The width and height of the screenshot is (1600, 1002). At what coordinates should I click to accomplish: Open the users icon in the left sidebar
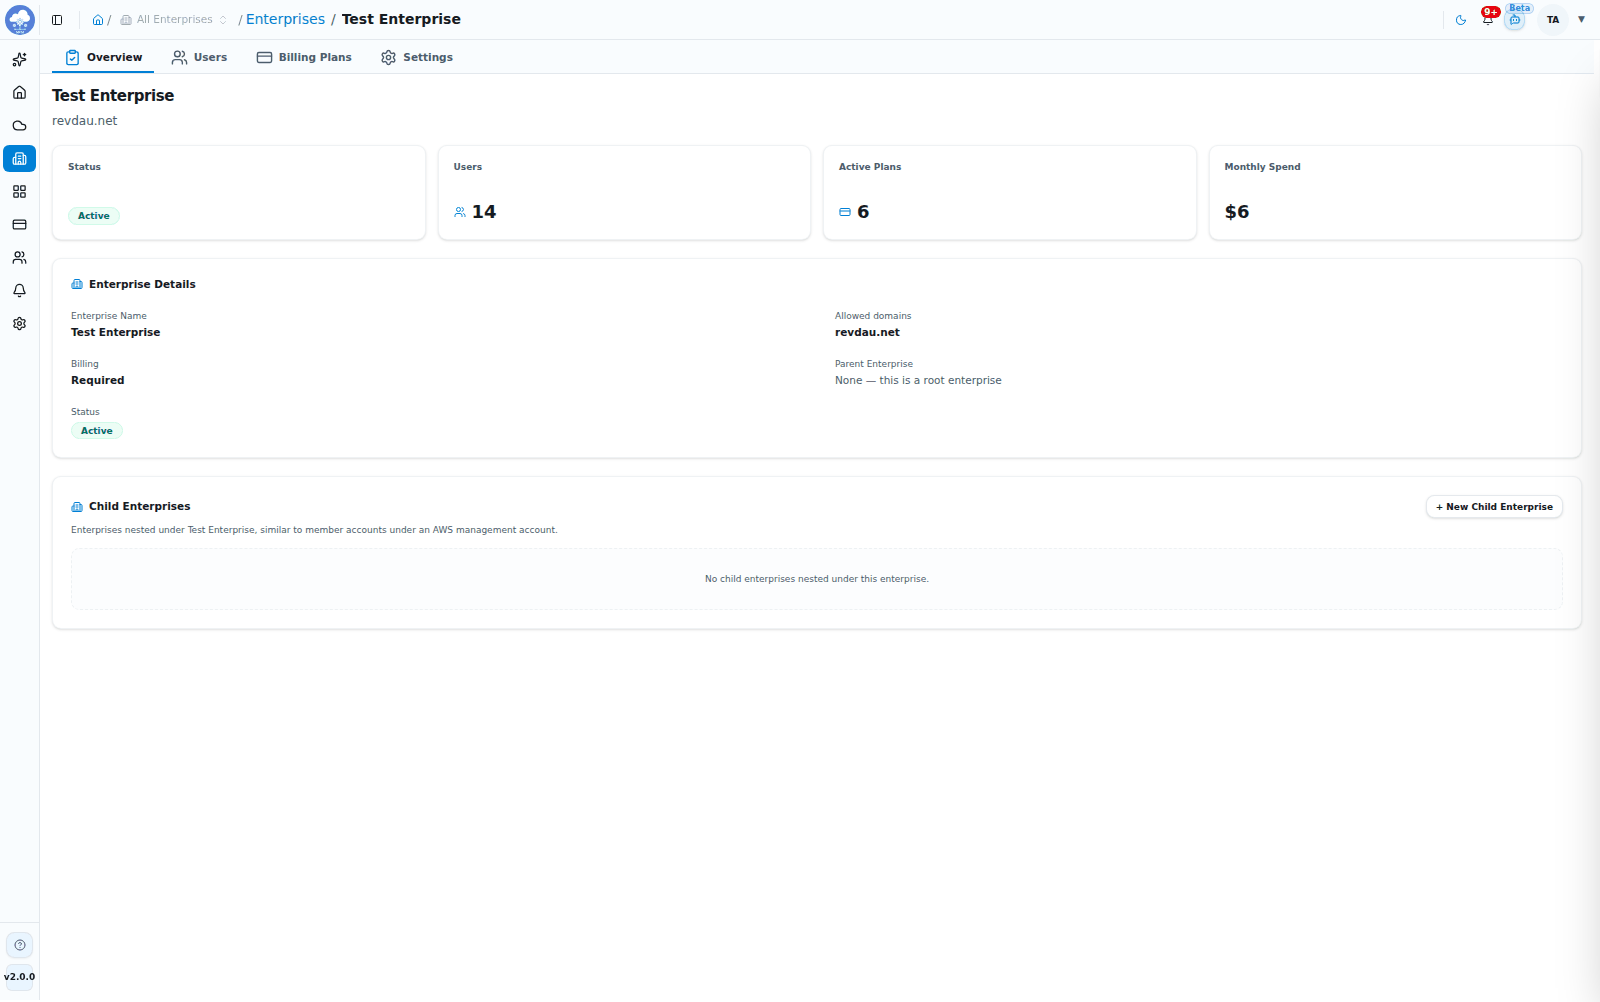coord(19,258)
